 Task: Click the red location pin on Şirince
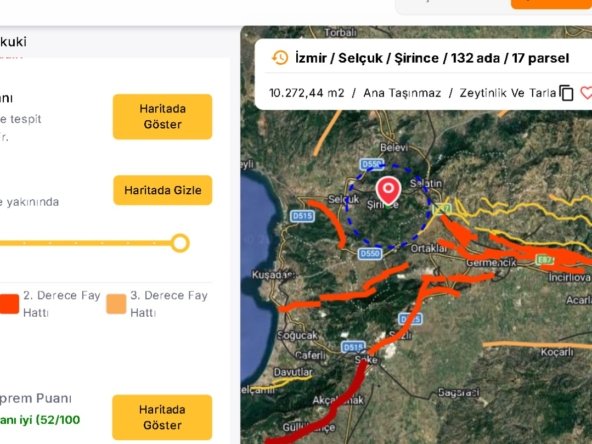pyautogui.click(x=388, y=191)
